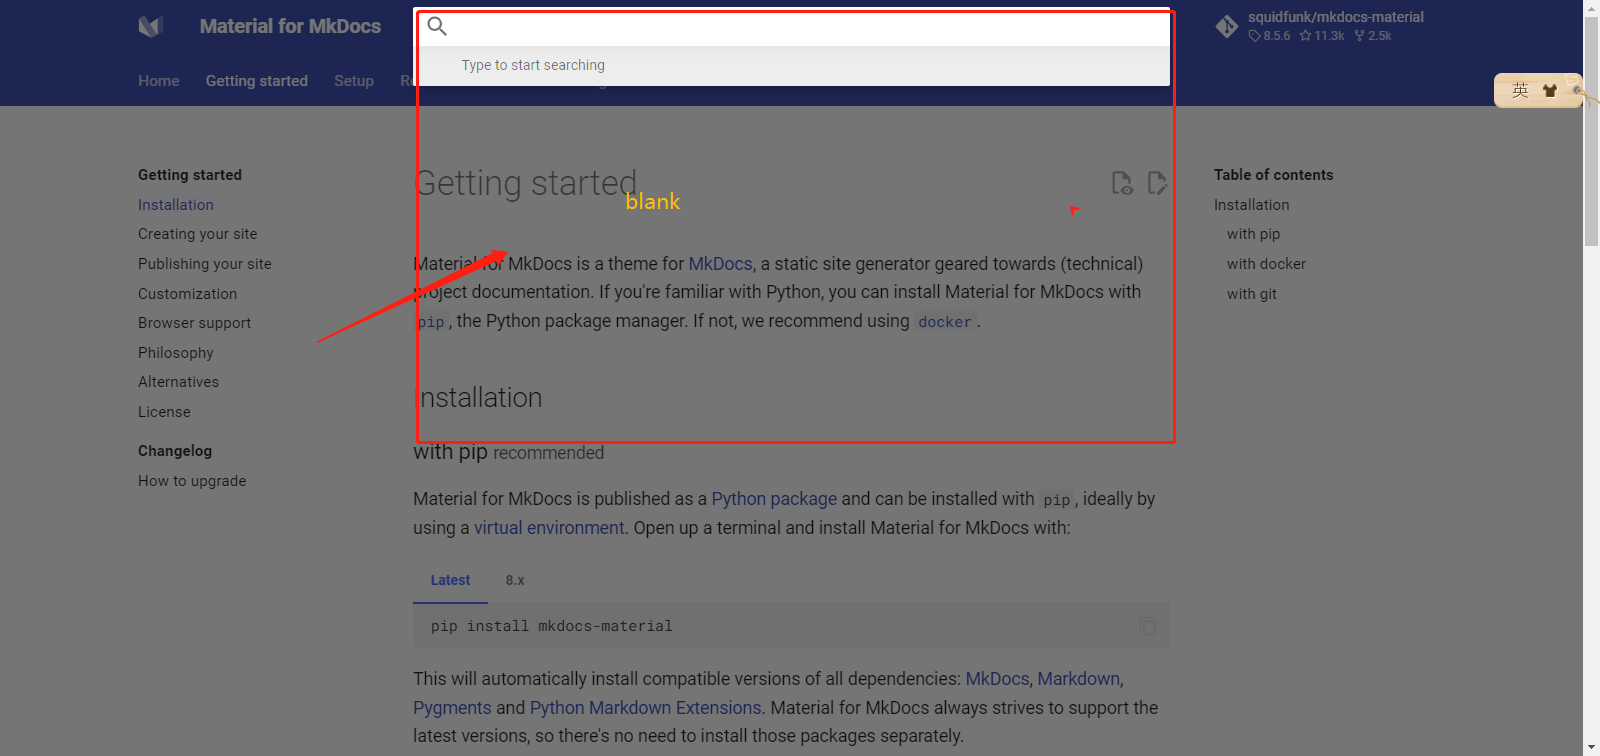Toggle the 英 input language indicator

(x=1520, y=91)
